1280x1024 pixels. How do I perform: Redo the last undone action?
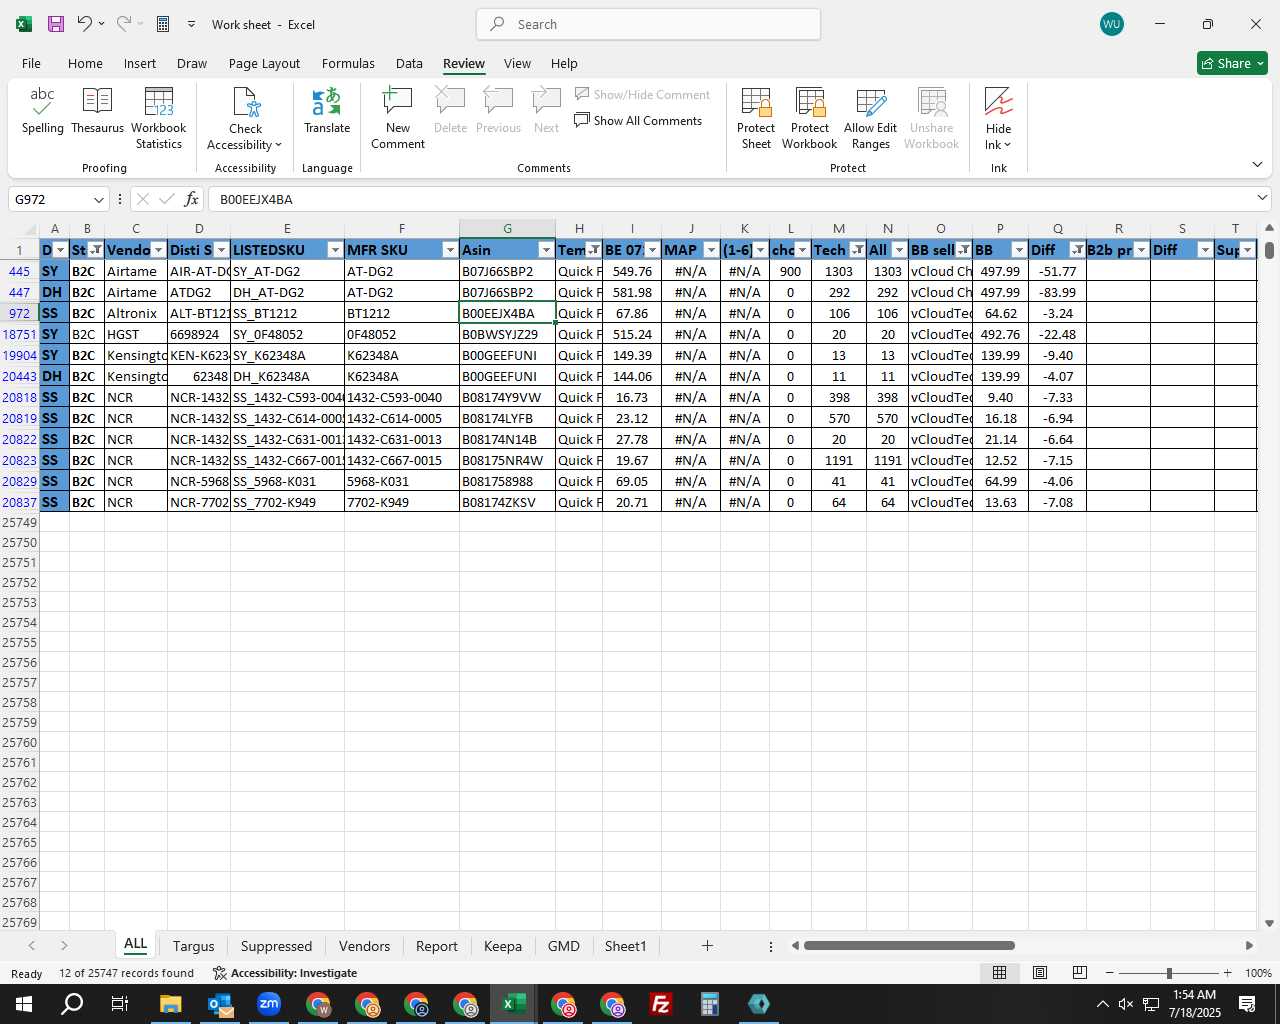pos(124,24)
